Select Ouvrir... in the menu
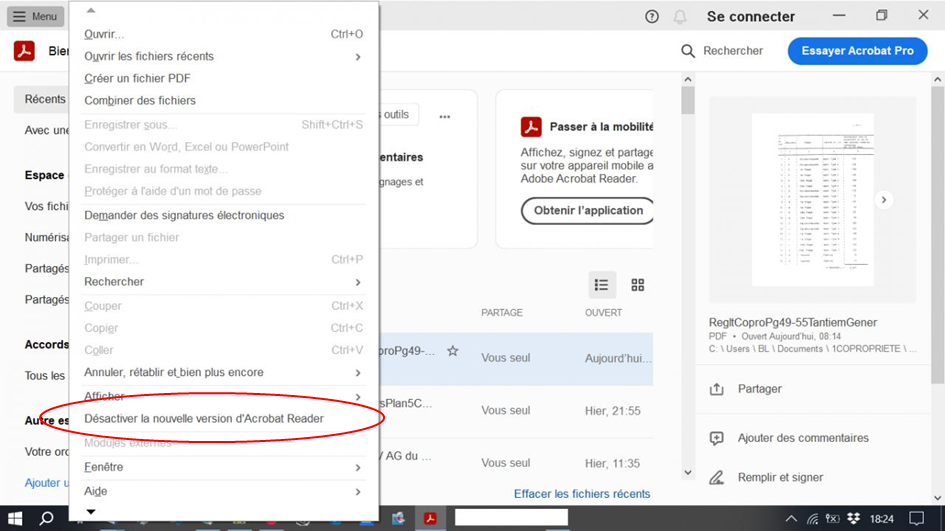 click(224, 34)
